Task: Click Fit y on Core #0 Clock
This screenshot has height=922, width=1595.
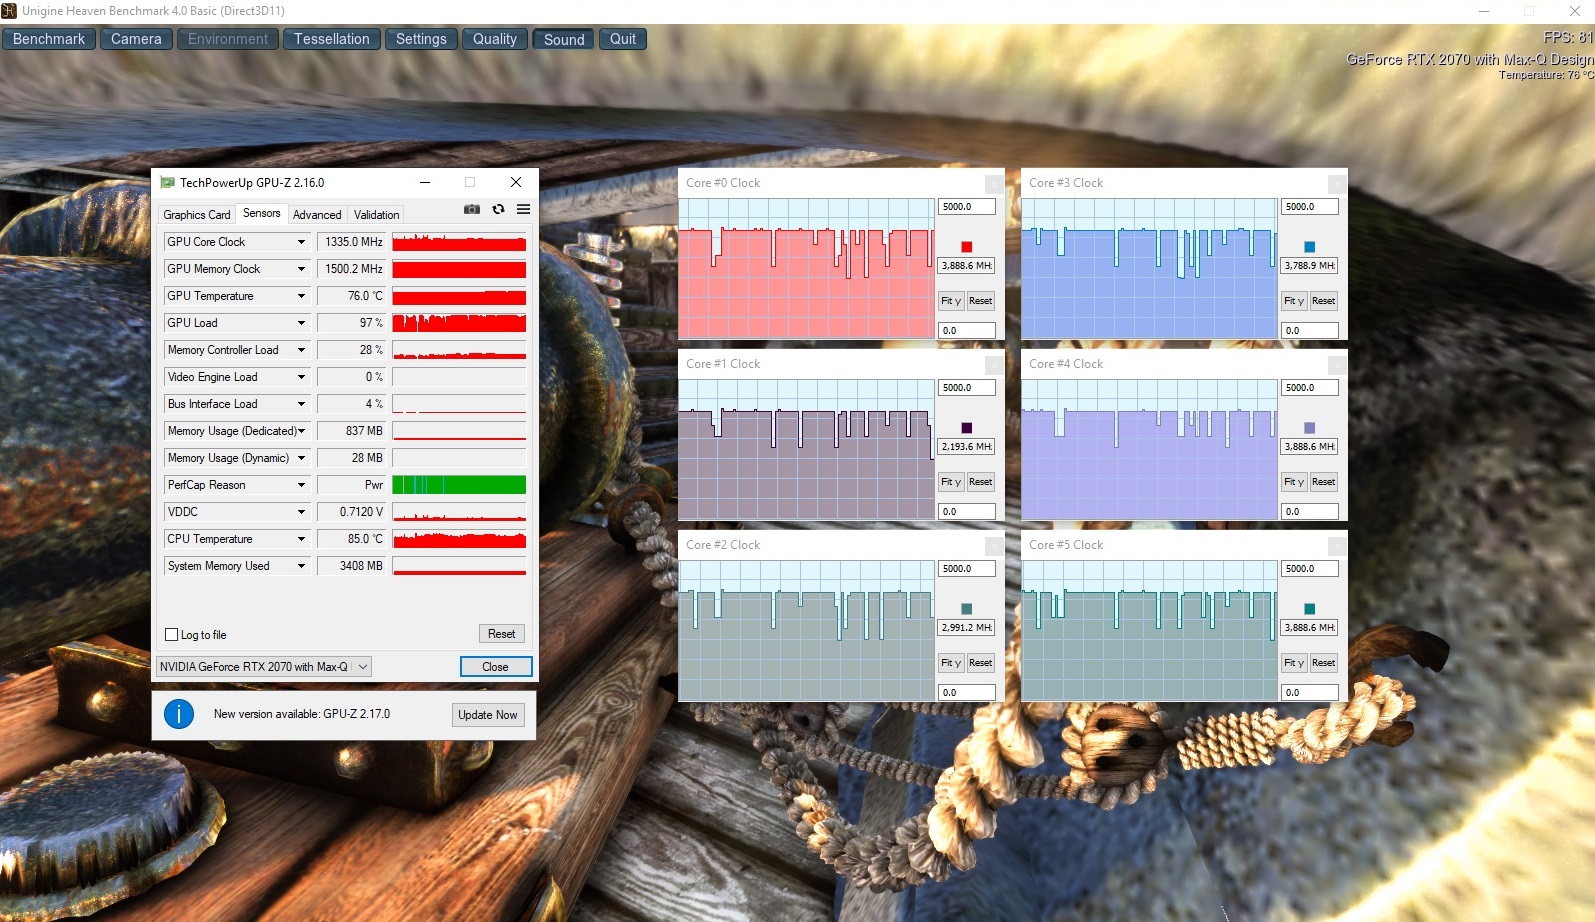Action: pyautogui.click(x=951, y=301)
